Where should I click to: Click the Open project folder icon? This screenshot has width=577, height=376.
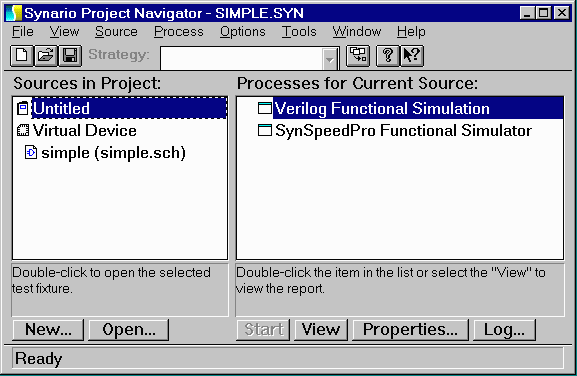[x=46, y=56]
